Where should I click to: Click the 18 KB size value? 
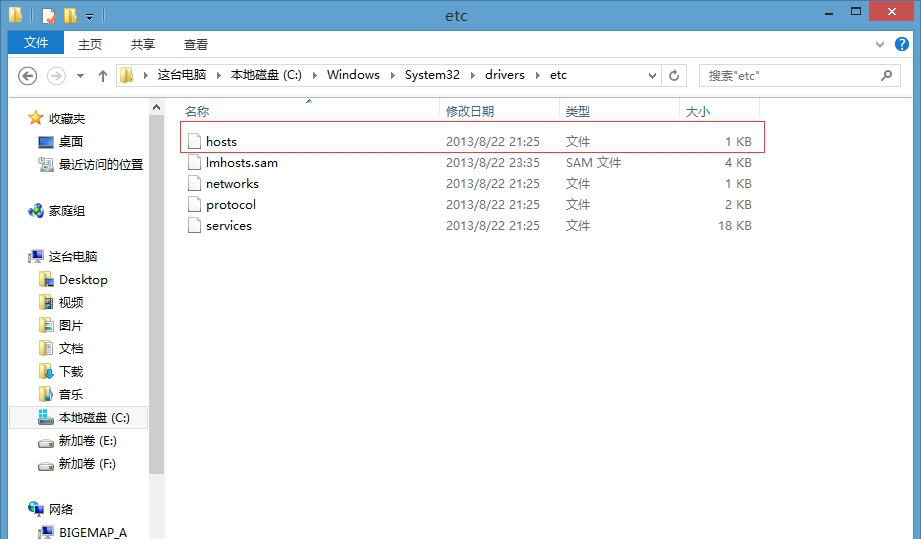(734, 226)
